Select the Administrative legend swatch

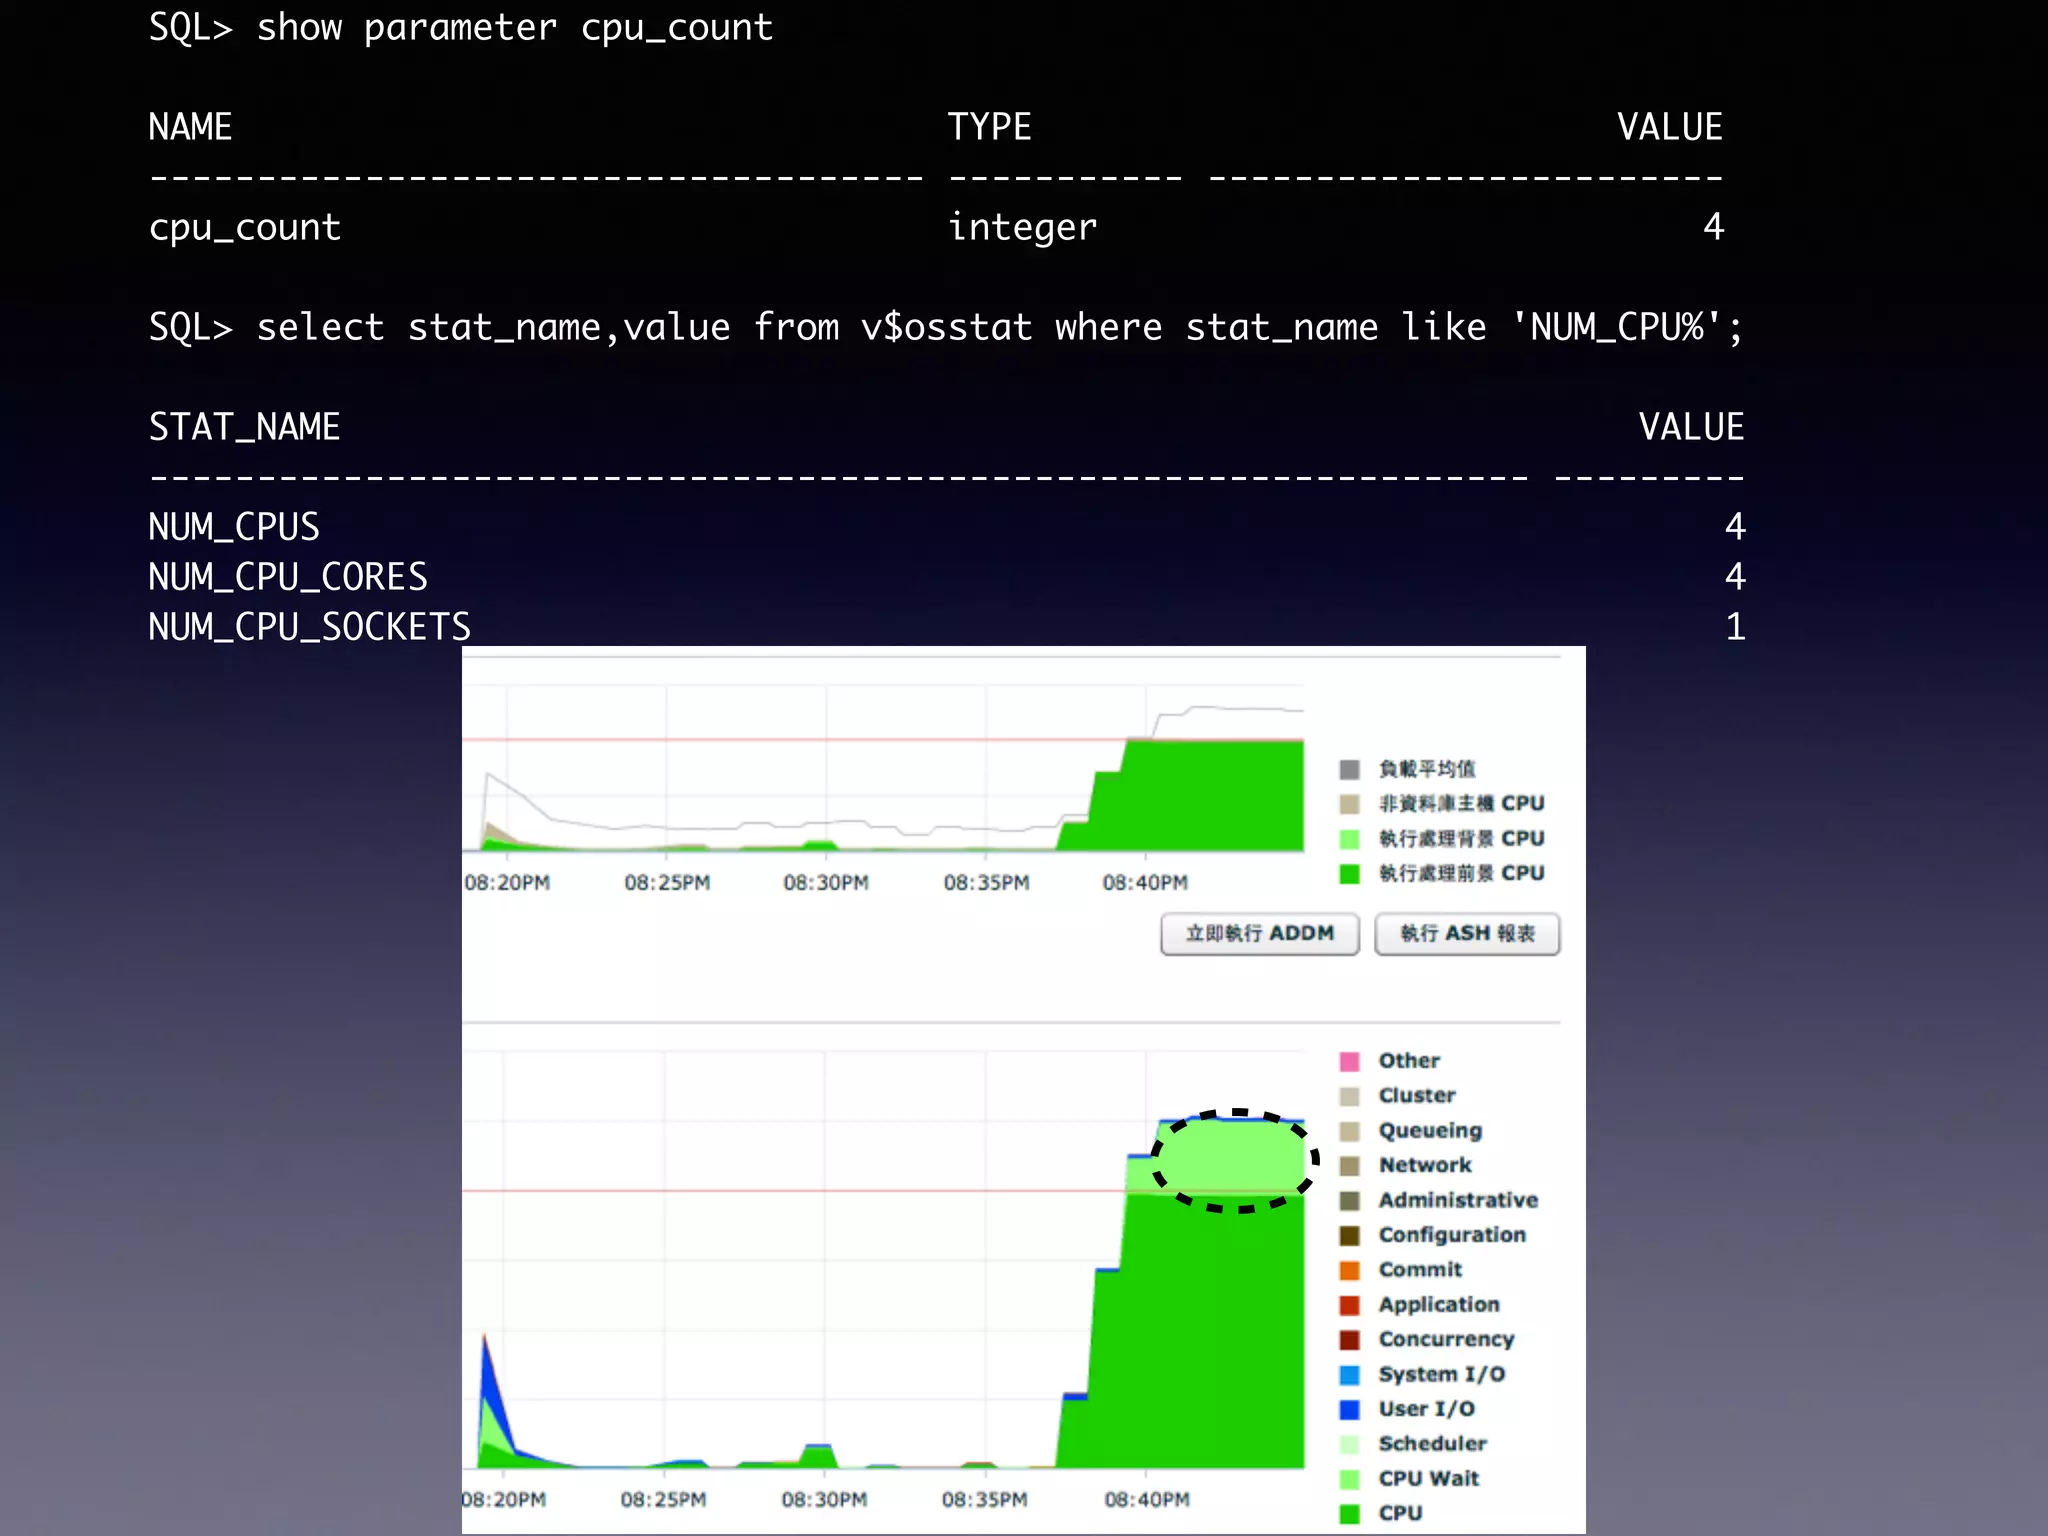pos(1349,1200)
